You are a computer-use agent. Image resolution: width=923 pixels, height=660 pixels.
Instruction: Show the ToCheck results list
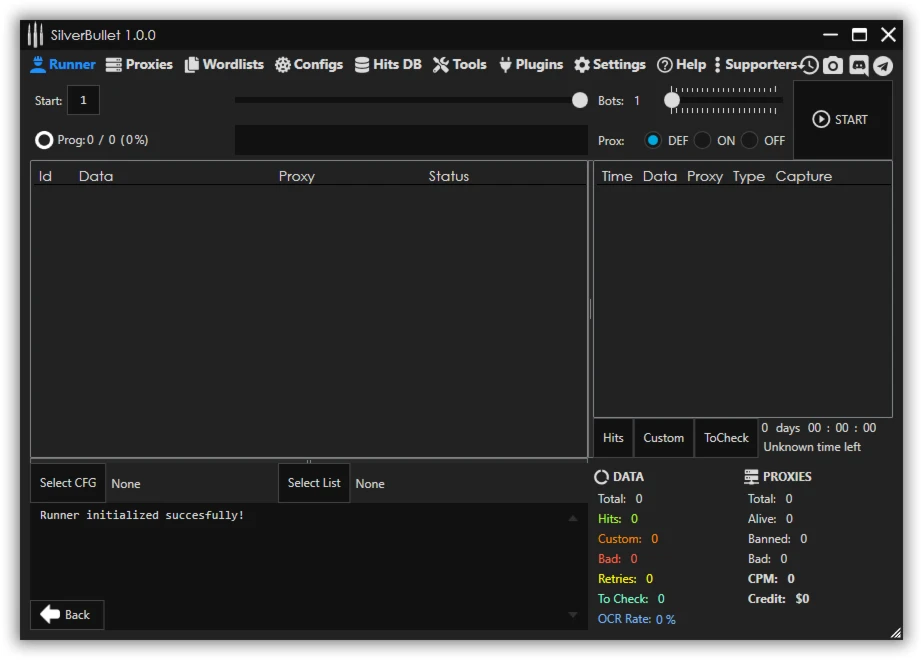[726, 438]
